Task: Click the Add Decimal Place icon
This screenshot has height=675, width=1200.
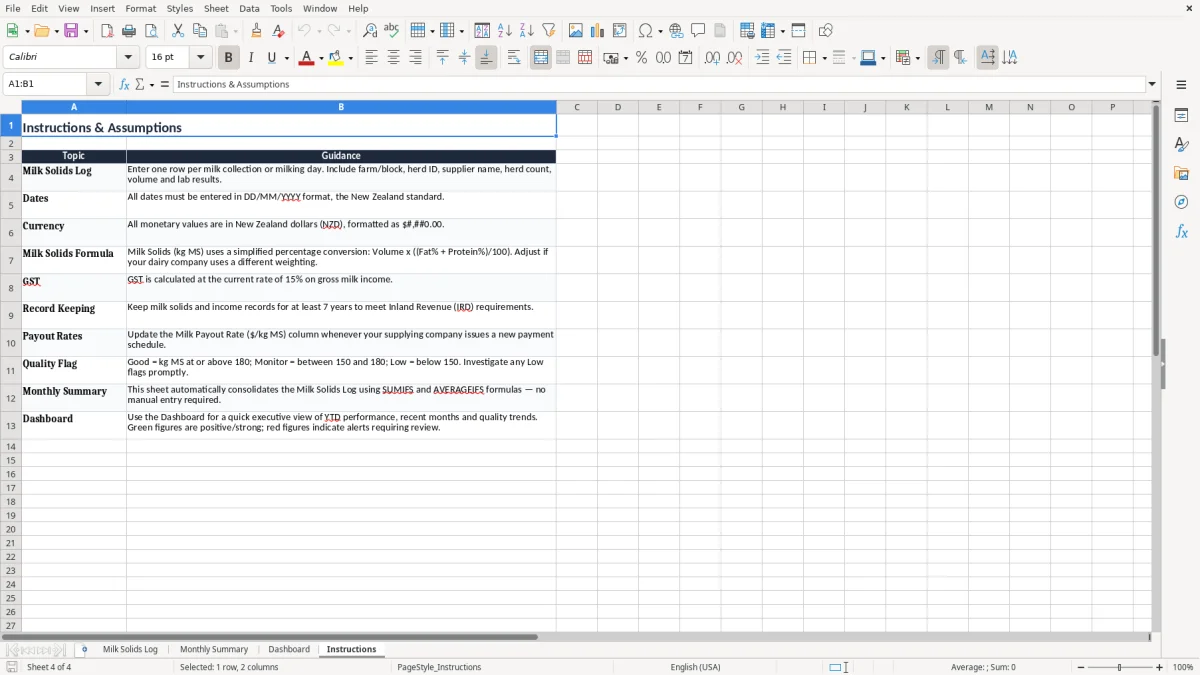Action: tap(712, 58)
